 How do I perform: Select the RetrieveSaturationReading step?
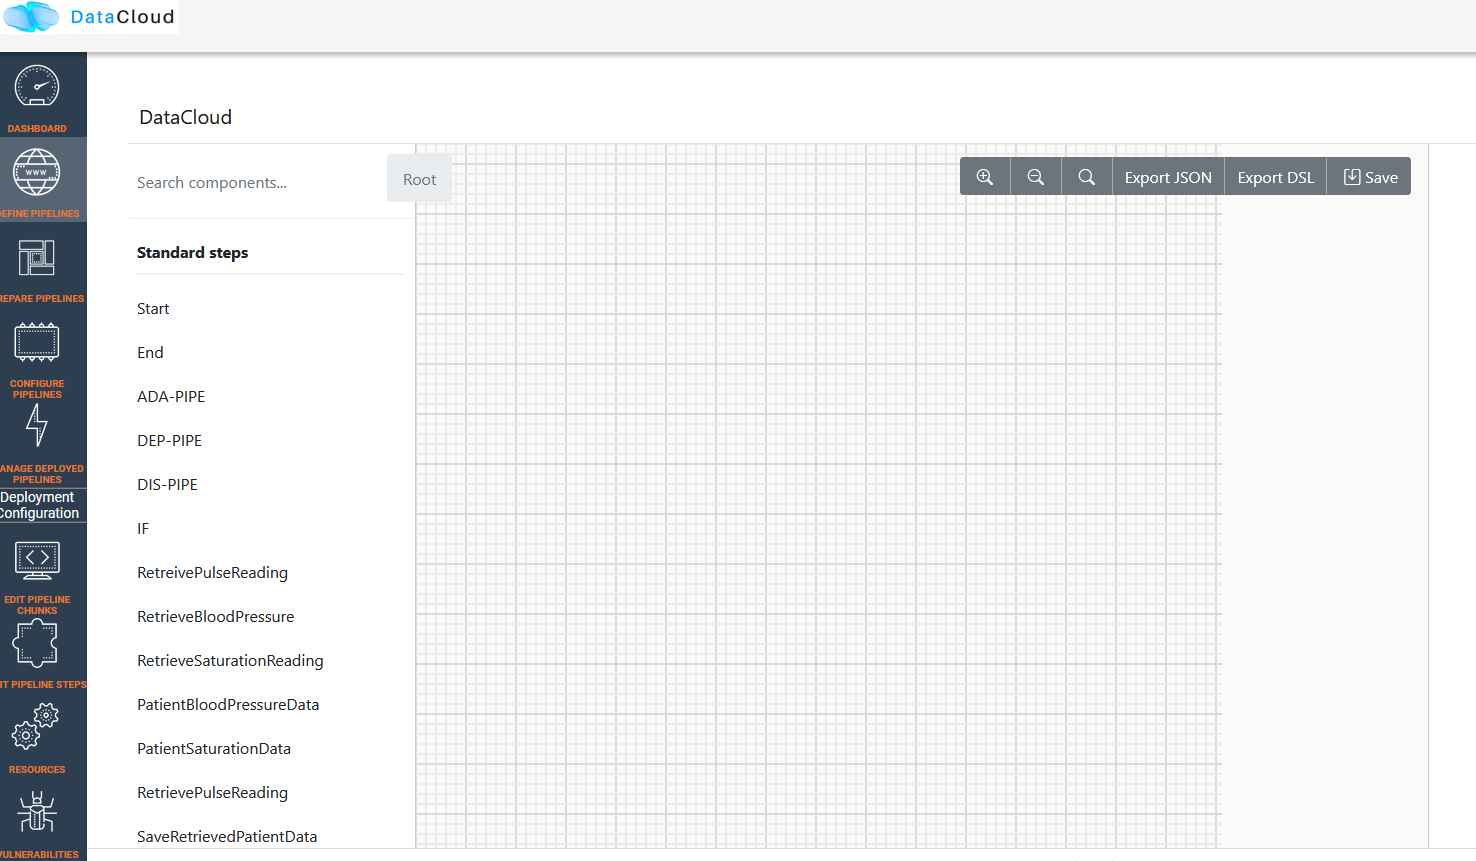pos(230,660)
